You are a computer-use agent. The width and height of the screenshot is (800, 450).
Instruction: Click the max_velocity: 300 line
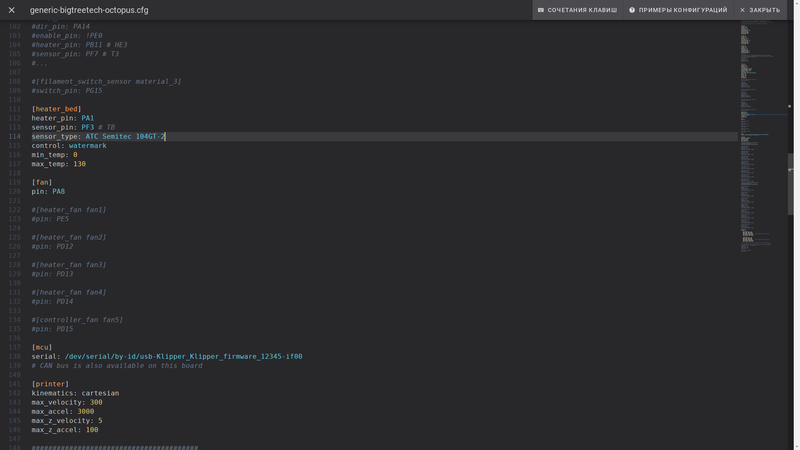(x=67, y=402)
